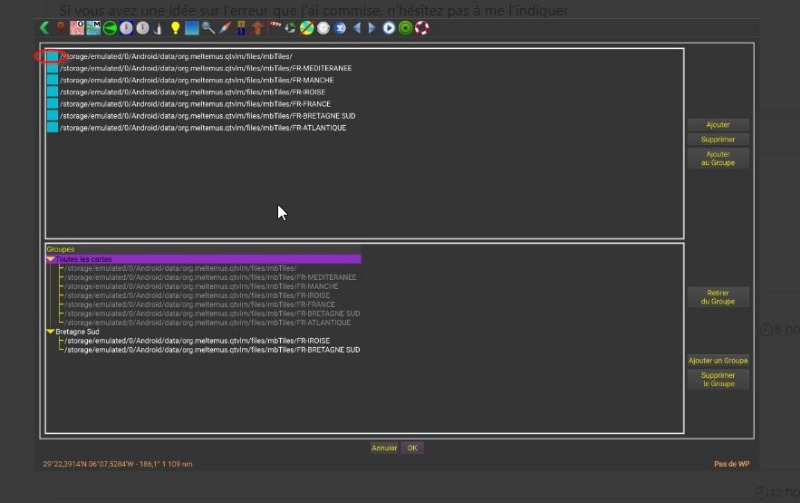Click the blue square toolbar icon
This screenshot has width=800, height=503.
point(191,28)
